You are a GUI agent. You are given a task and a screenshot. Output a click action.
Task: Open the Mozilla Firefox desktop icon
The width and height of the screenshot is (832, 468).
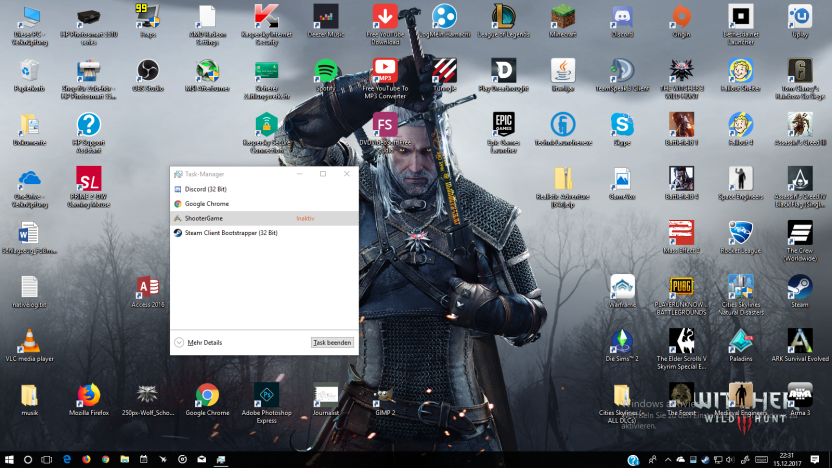click(89, 395)
